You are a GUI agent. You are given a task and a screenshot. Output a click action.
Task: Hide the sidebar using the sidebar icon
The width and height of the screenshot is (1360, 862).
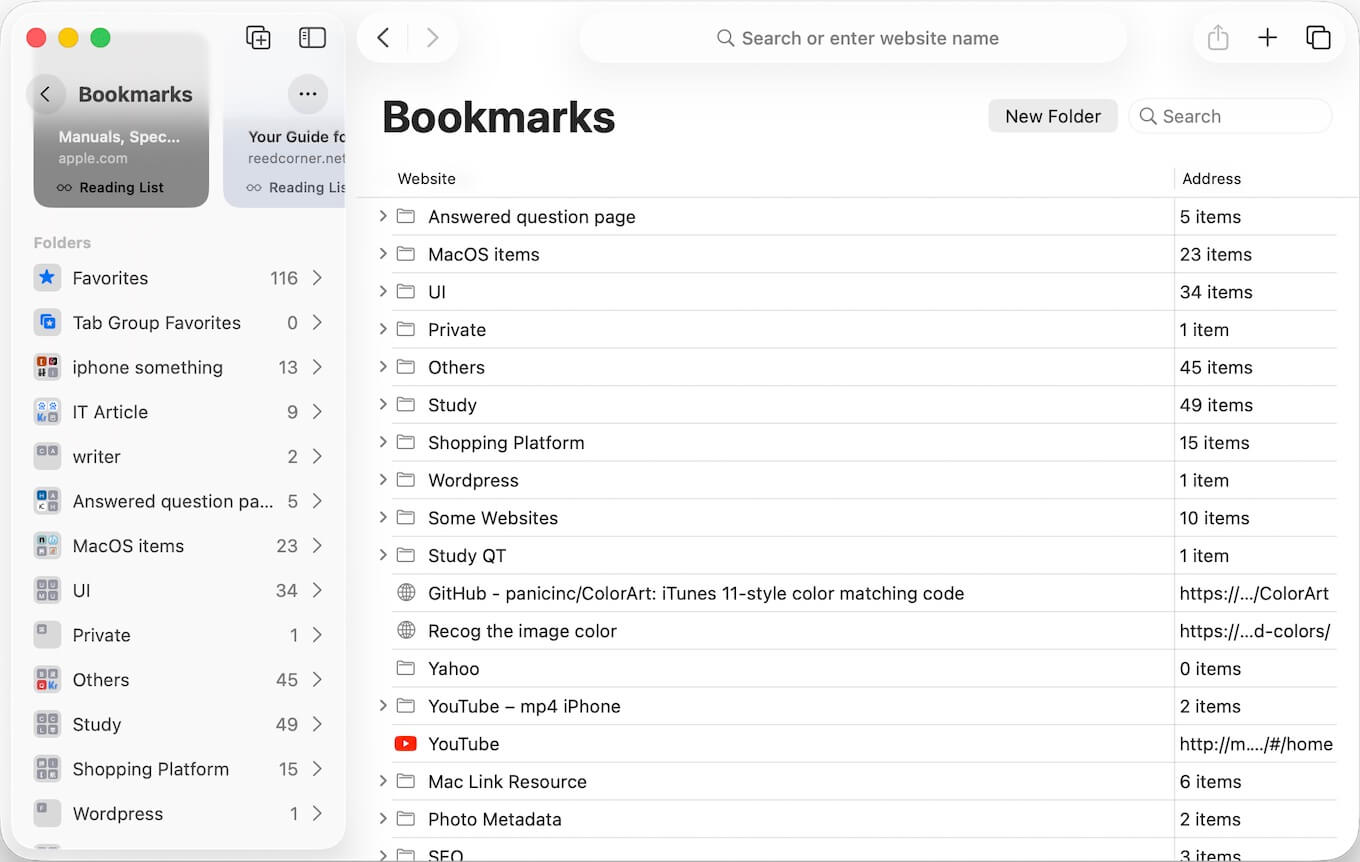[312, 38]
